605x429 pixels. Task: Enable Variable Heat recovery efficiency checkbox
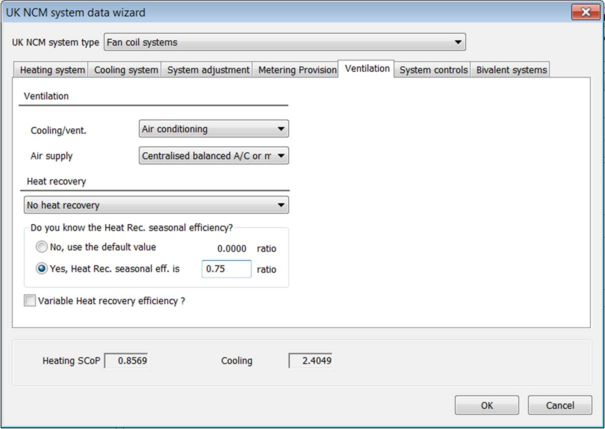(x=30, y=301)
